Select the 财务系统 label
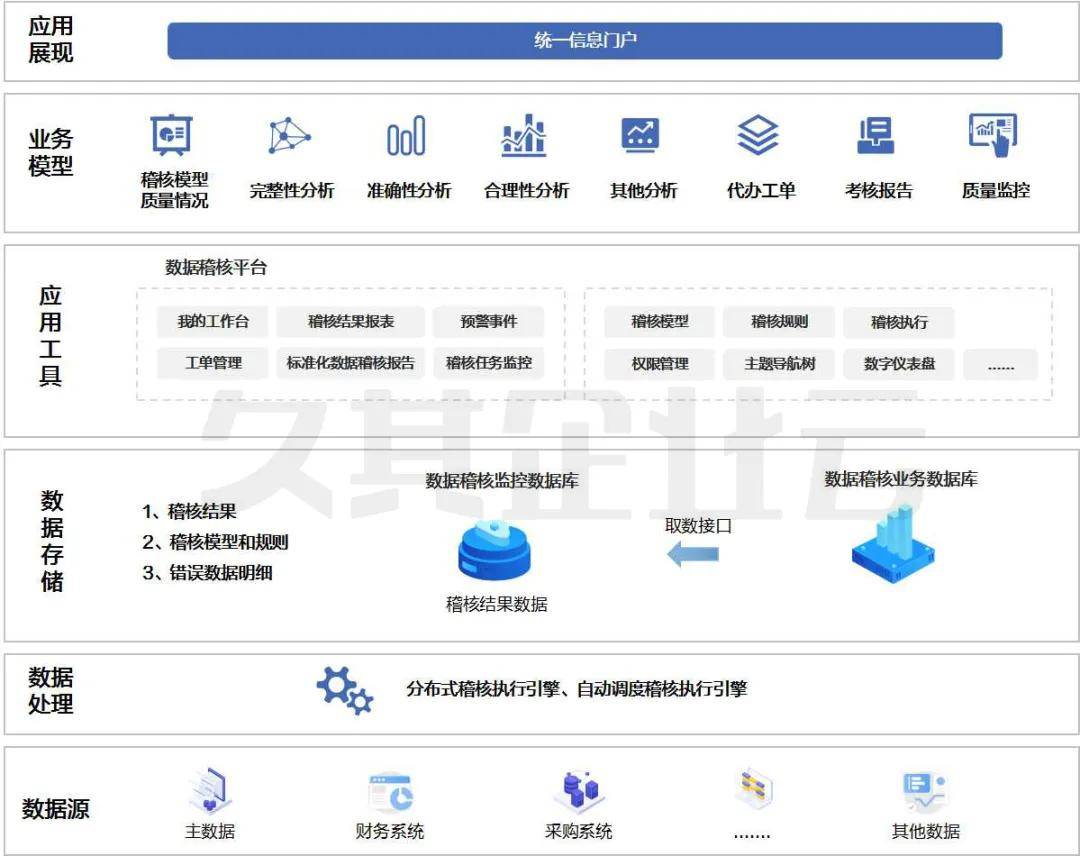This screenshot has width=1080, height=856. coord(390,832)
